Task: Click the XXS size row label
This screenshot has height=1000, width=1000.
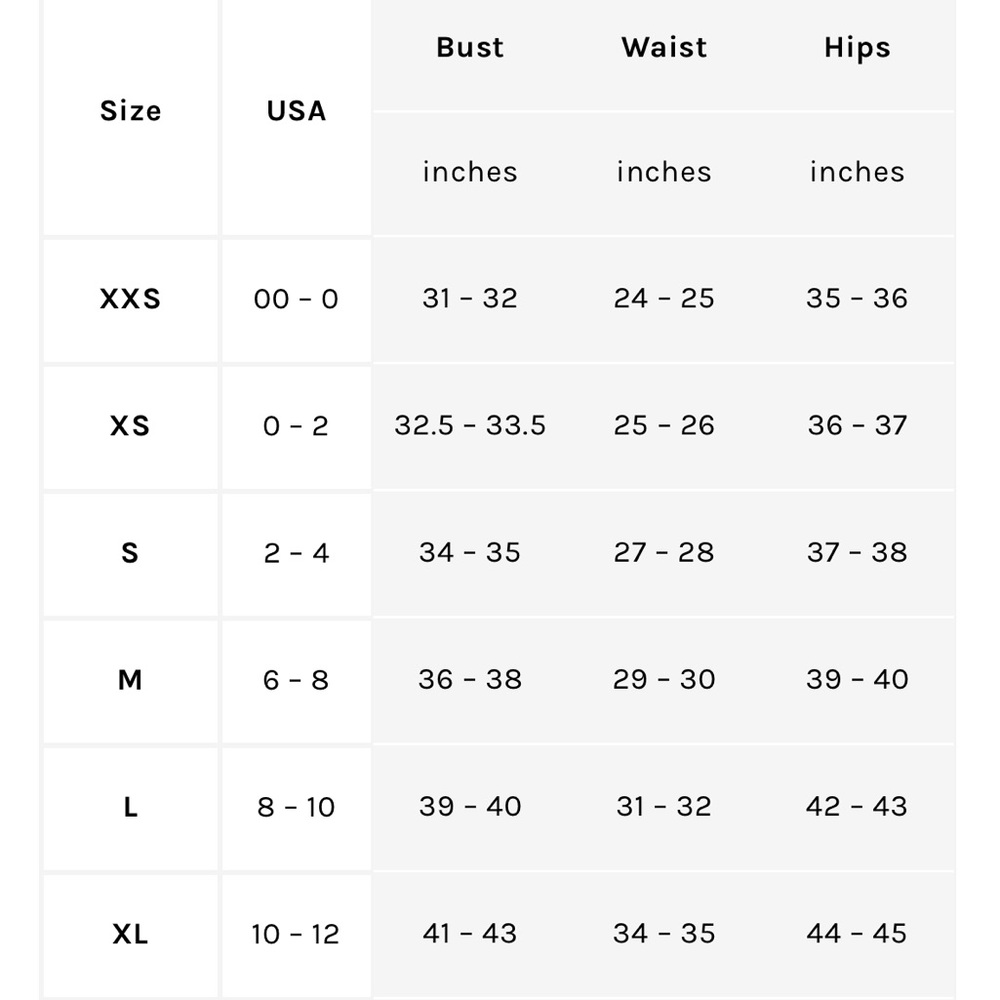Action: [131, 298]
